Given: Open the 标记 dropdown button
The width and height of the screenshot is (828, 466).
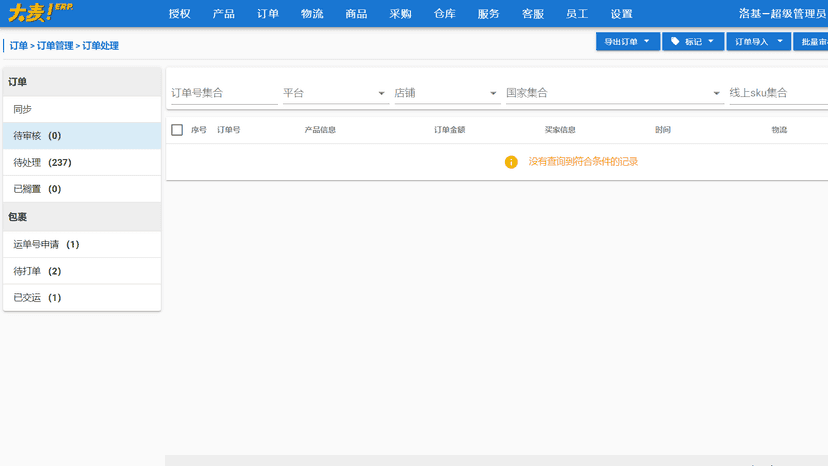Looking at the screenshot, I should point(693,42).
